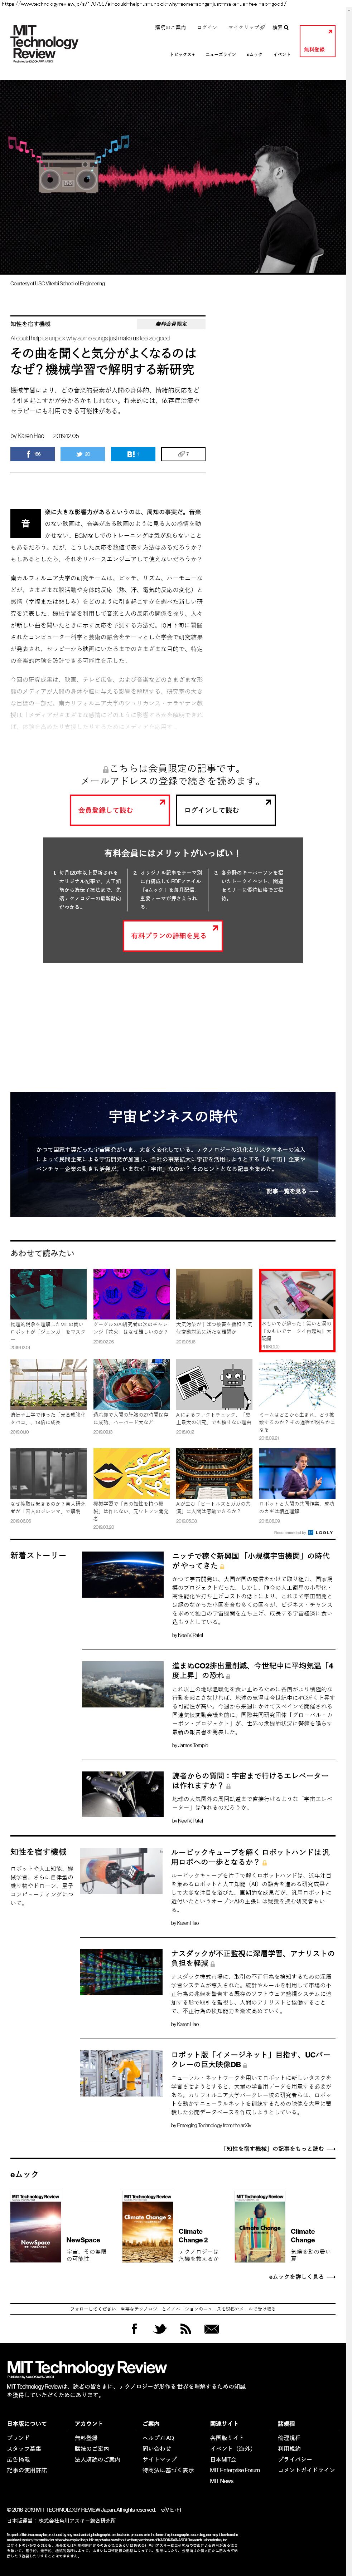Bookmark article with the Hatena B! button
The image size is (352, 2576).
pyautogui.click(x=133, y=454)
